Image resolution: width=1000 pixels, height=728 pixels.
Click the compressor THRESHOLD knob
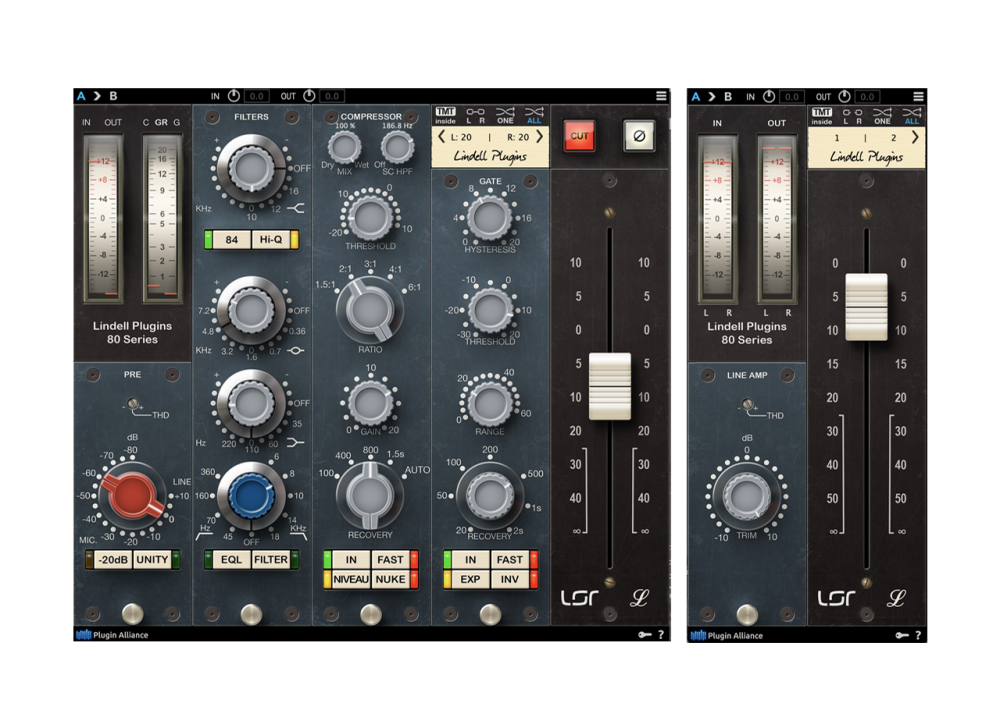[x=370, y=217]
